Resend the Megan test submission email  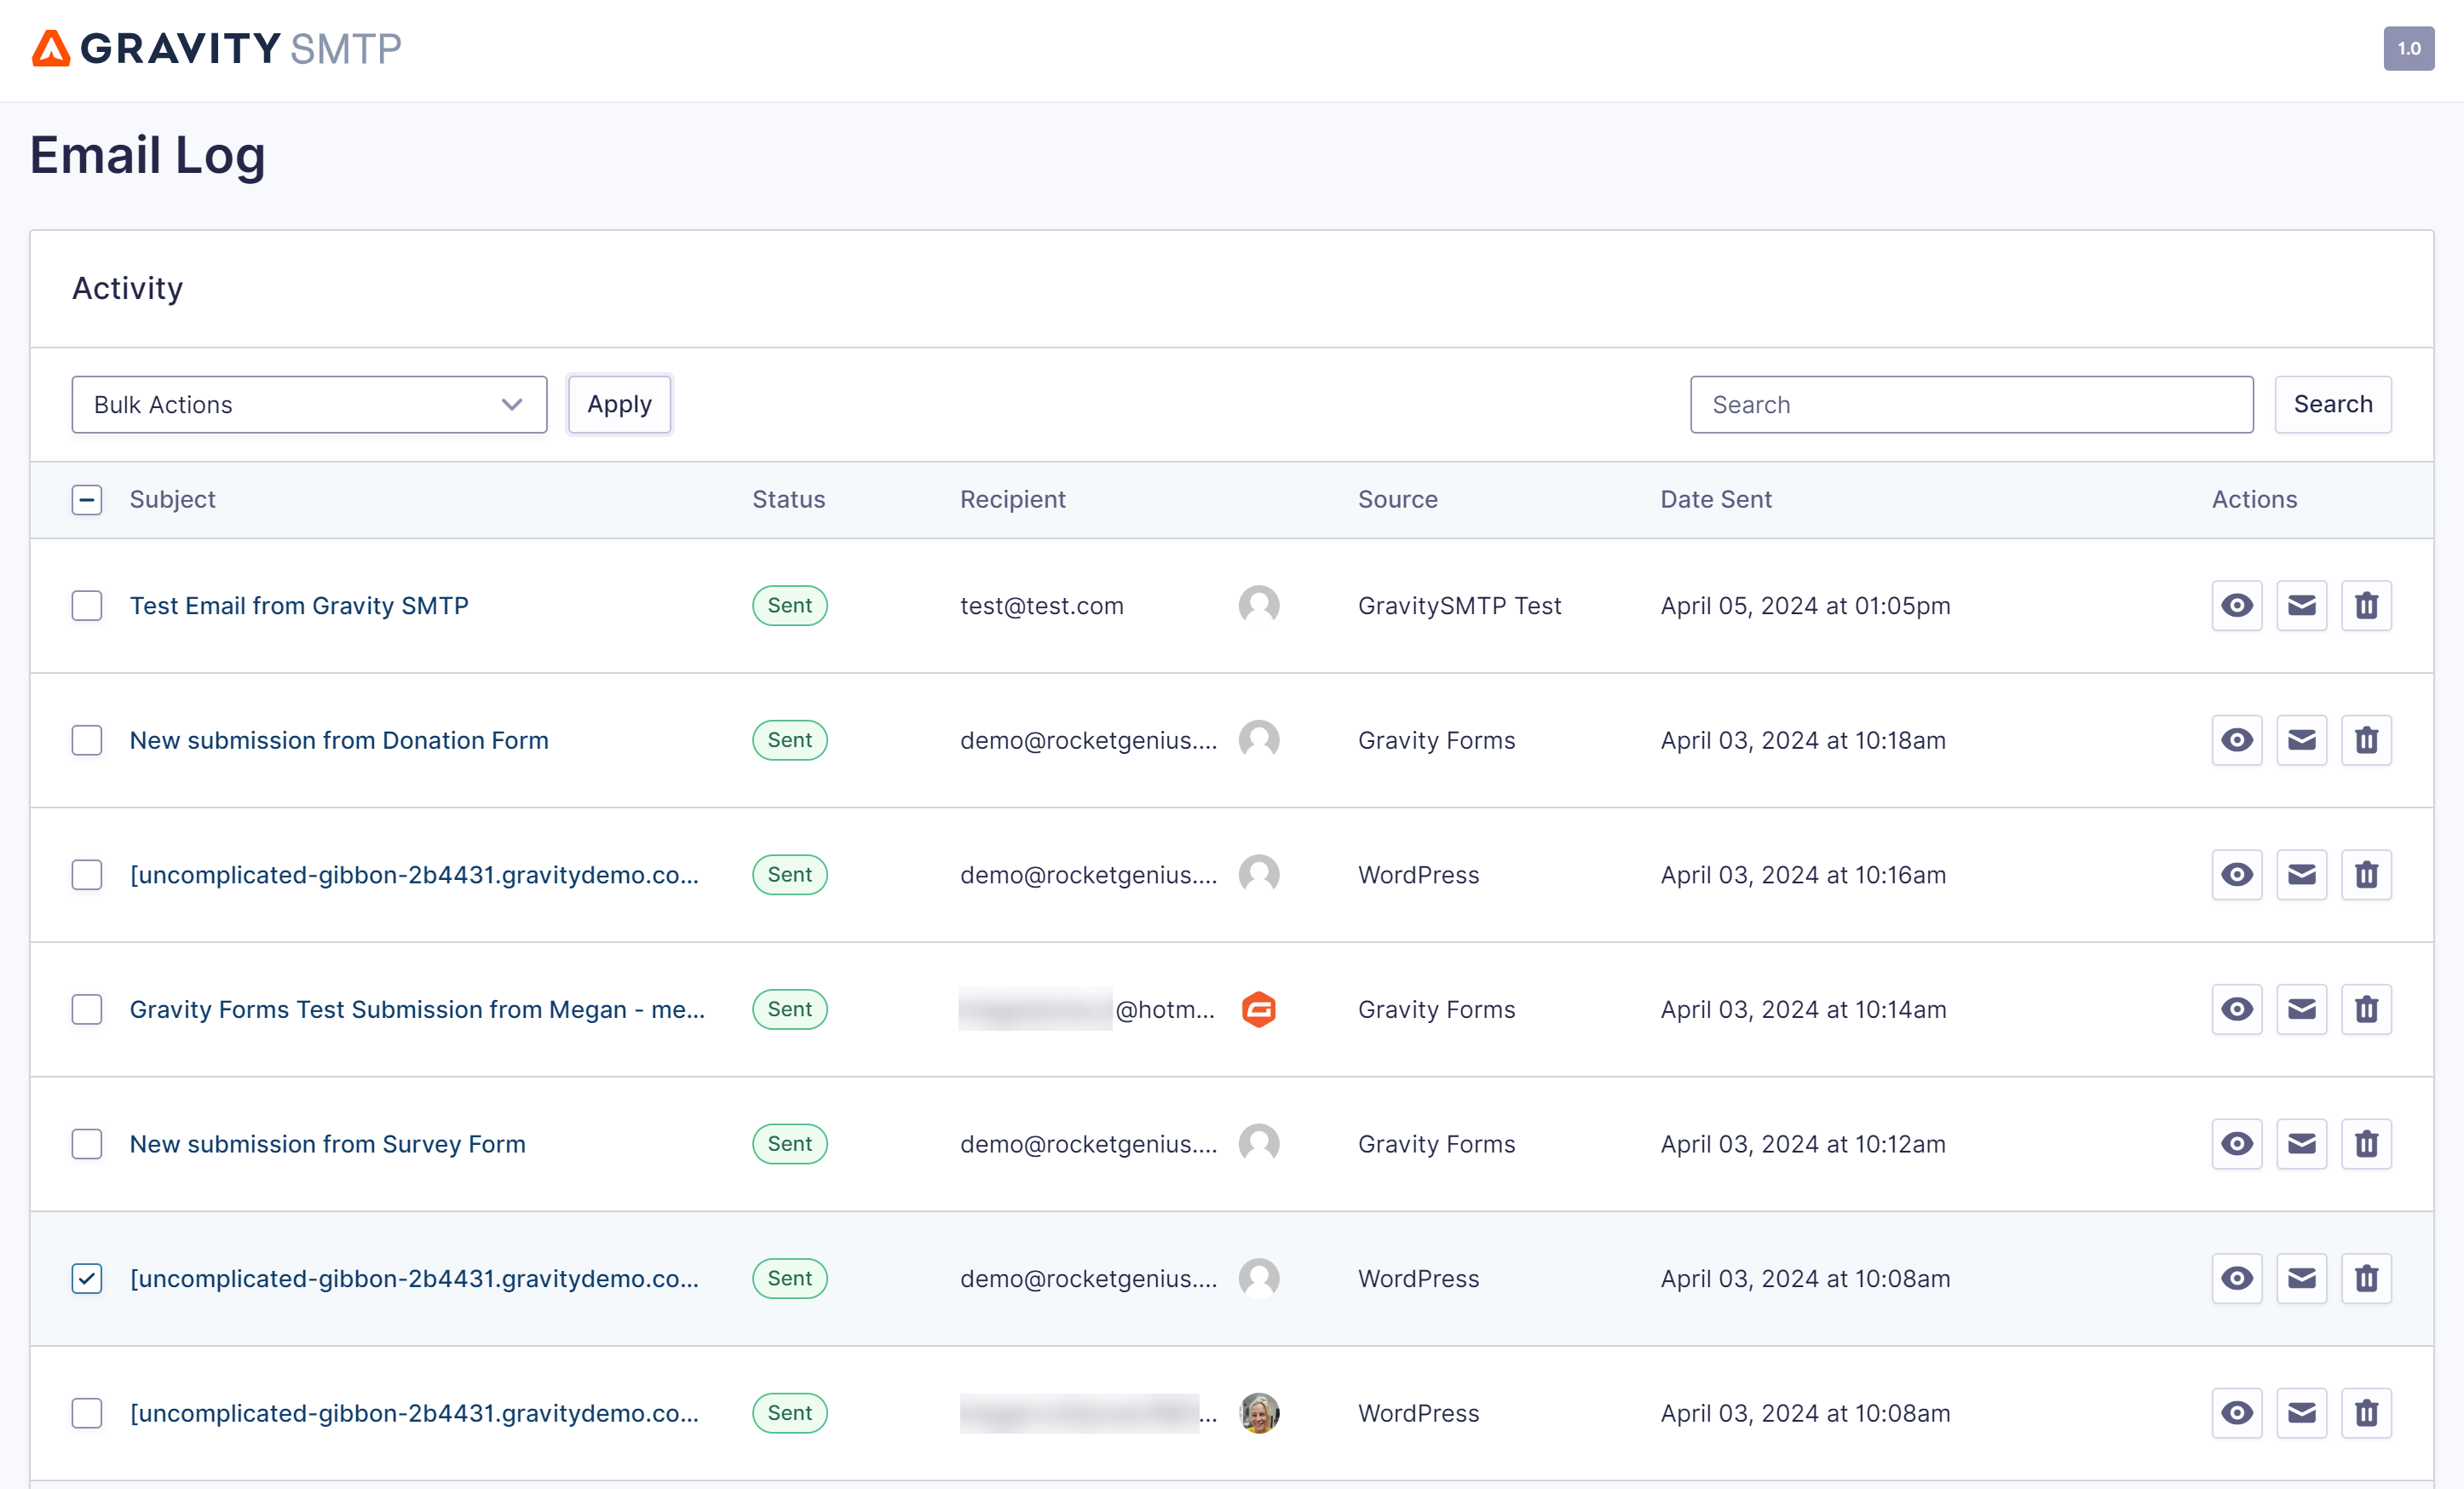pos(2302,1009)
